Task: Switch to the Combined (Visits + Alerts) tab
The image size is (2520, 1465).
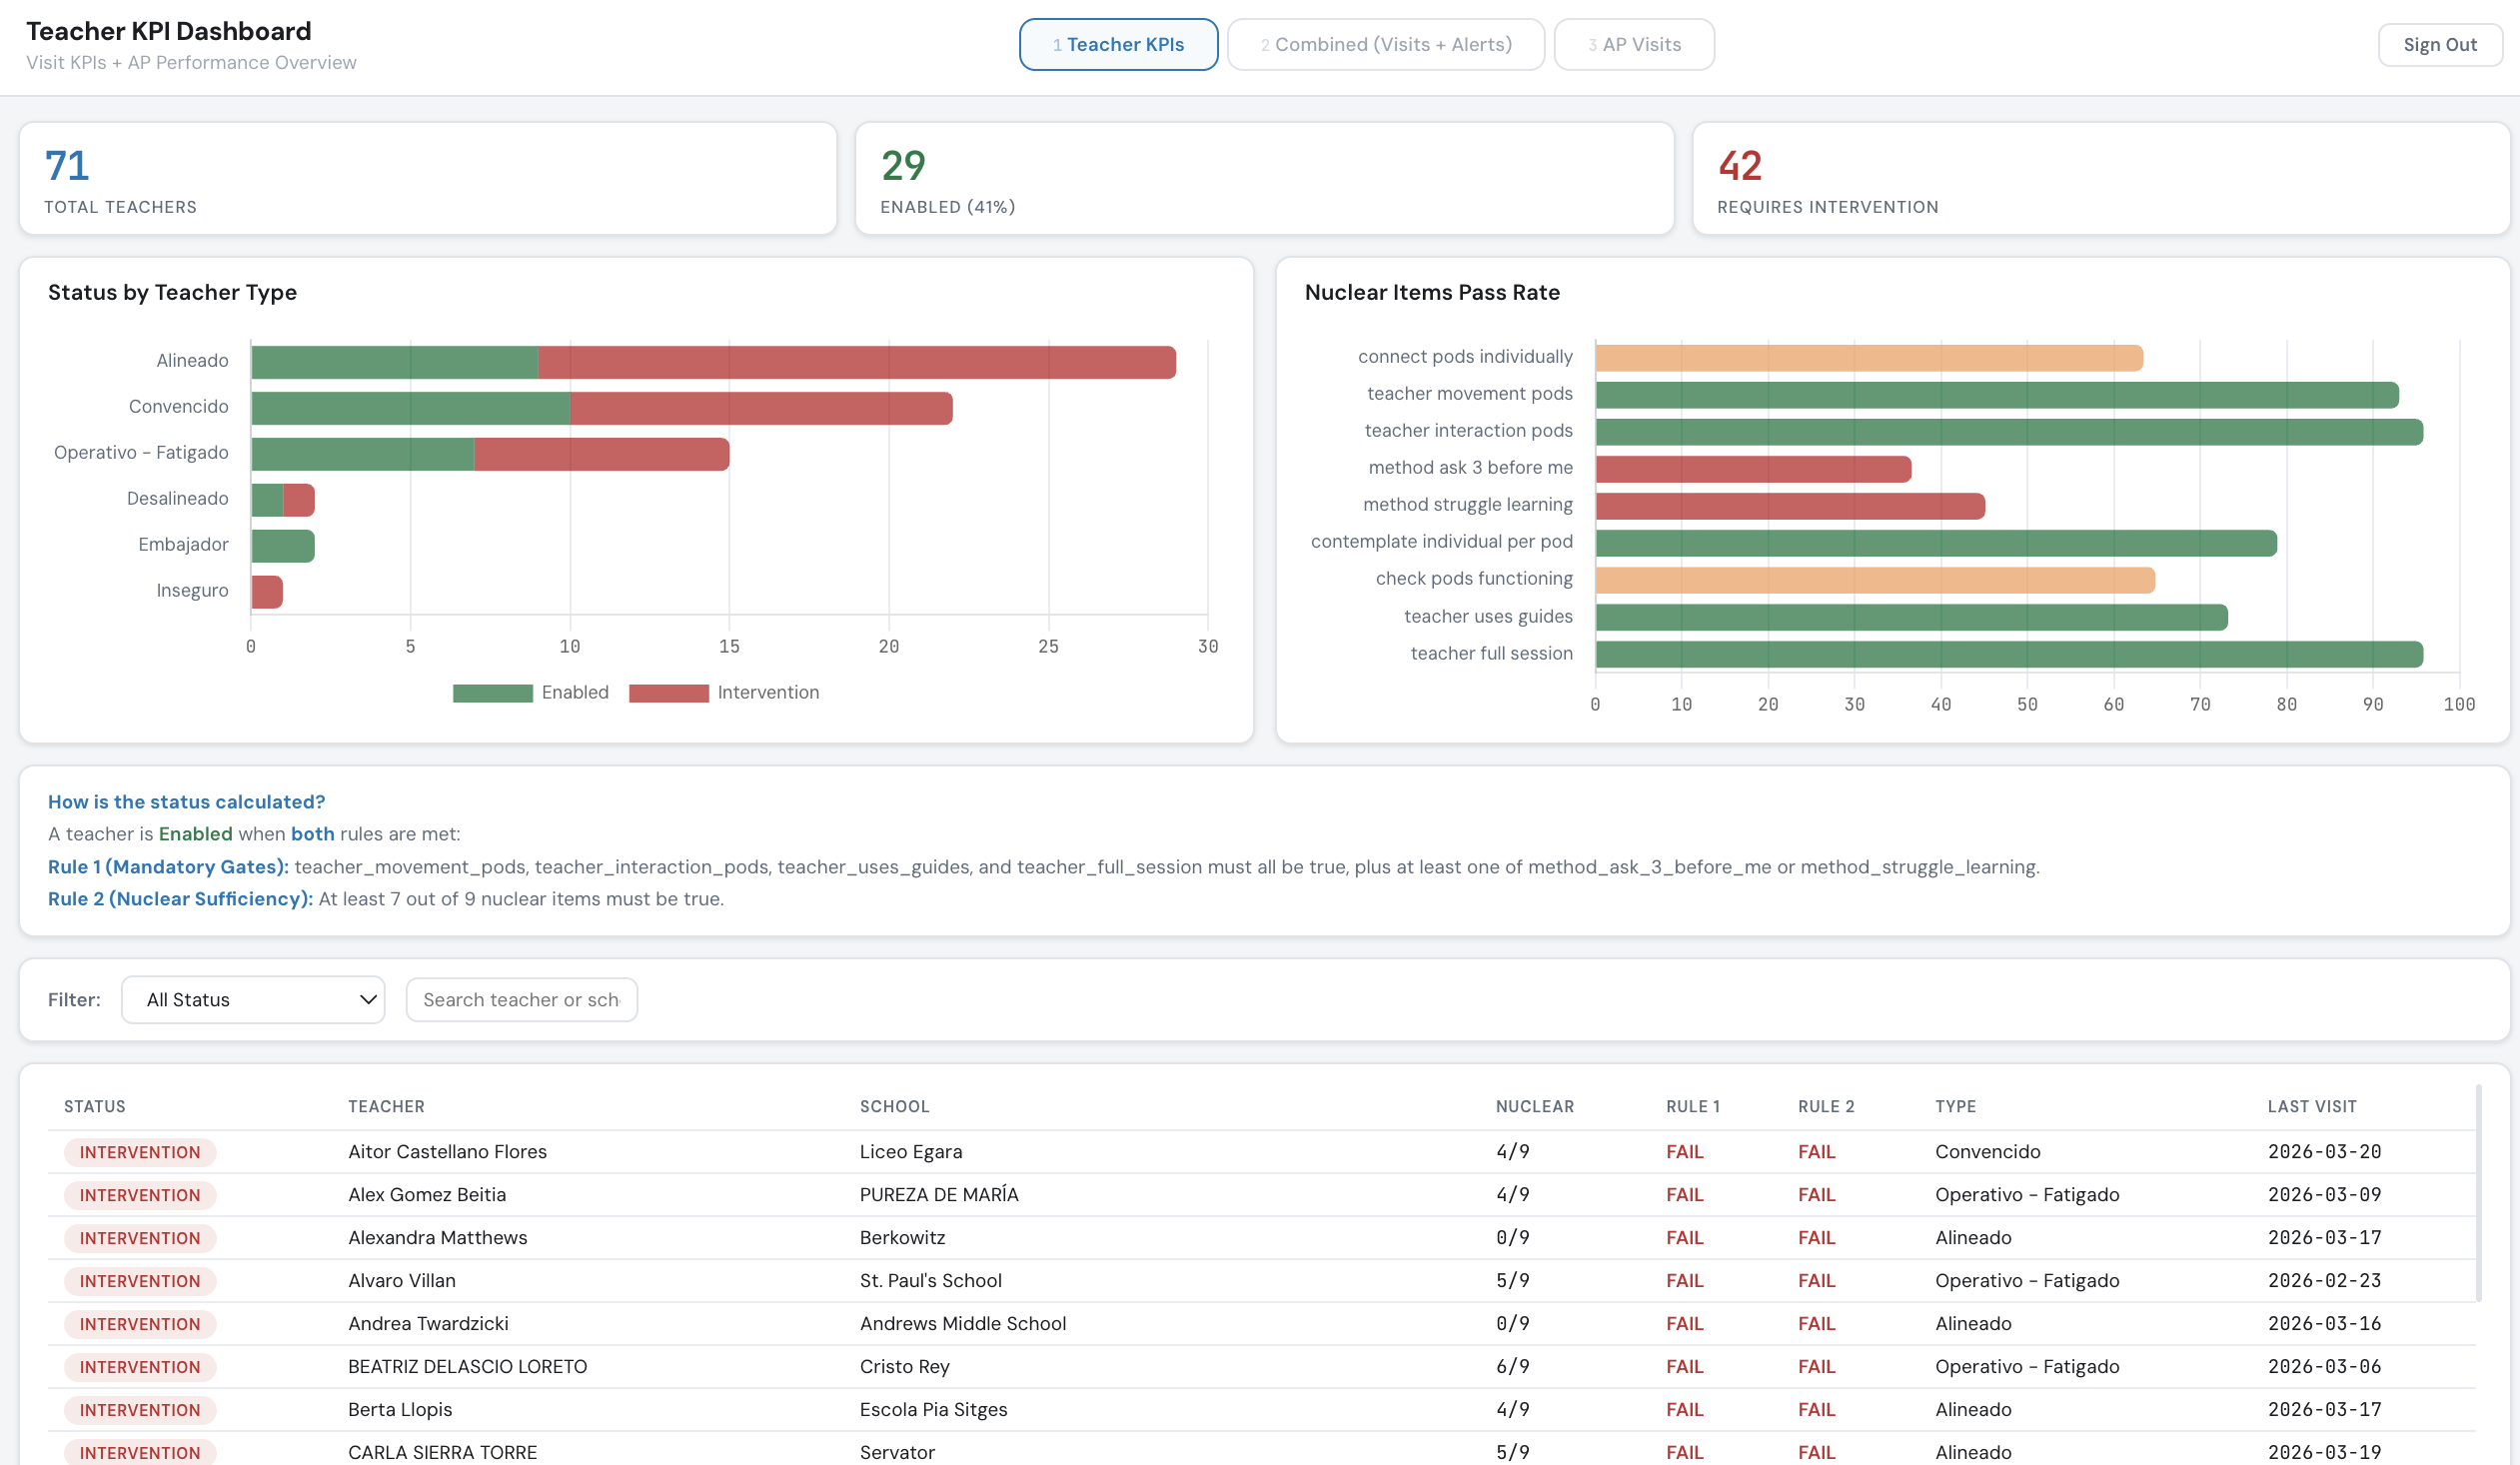Action: click(1385, 44)
